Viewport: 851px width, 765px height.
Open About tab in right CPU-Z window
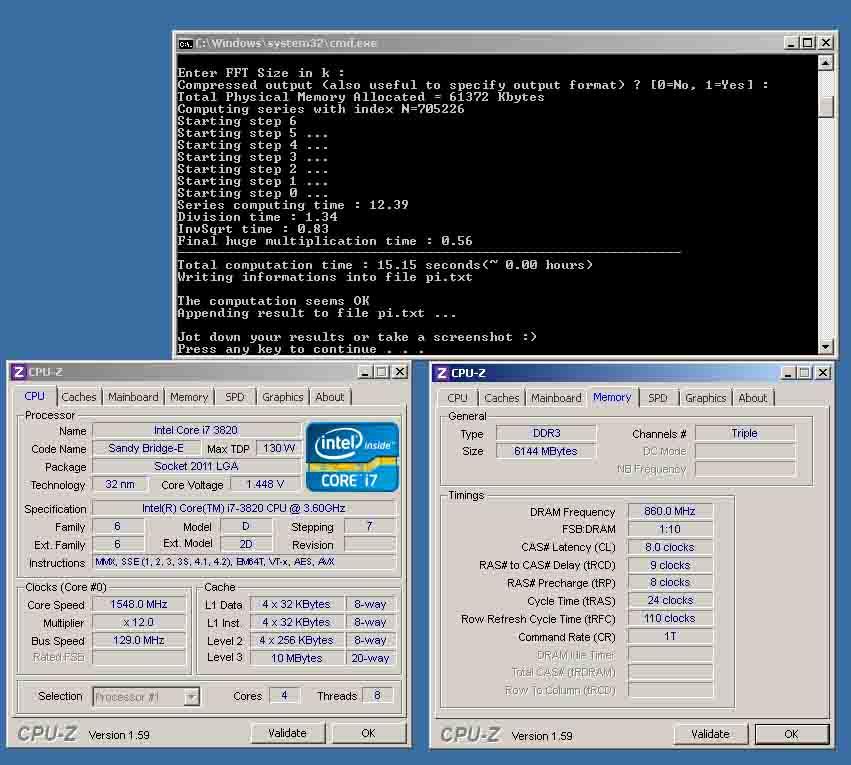pyautogui.click(x=752, y=398)
